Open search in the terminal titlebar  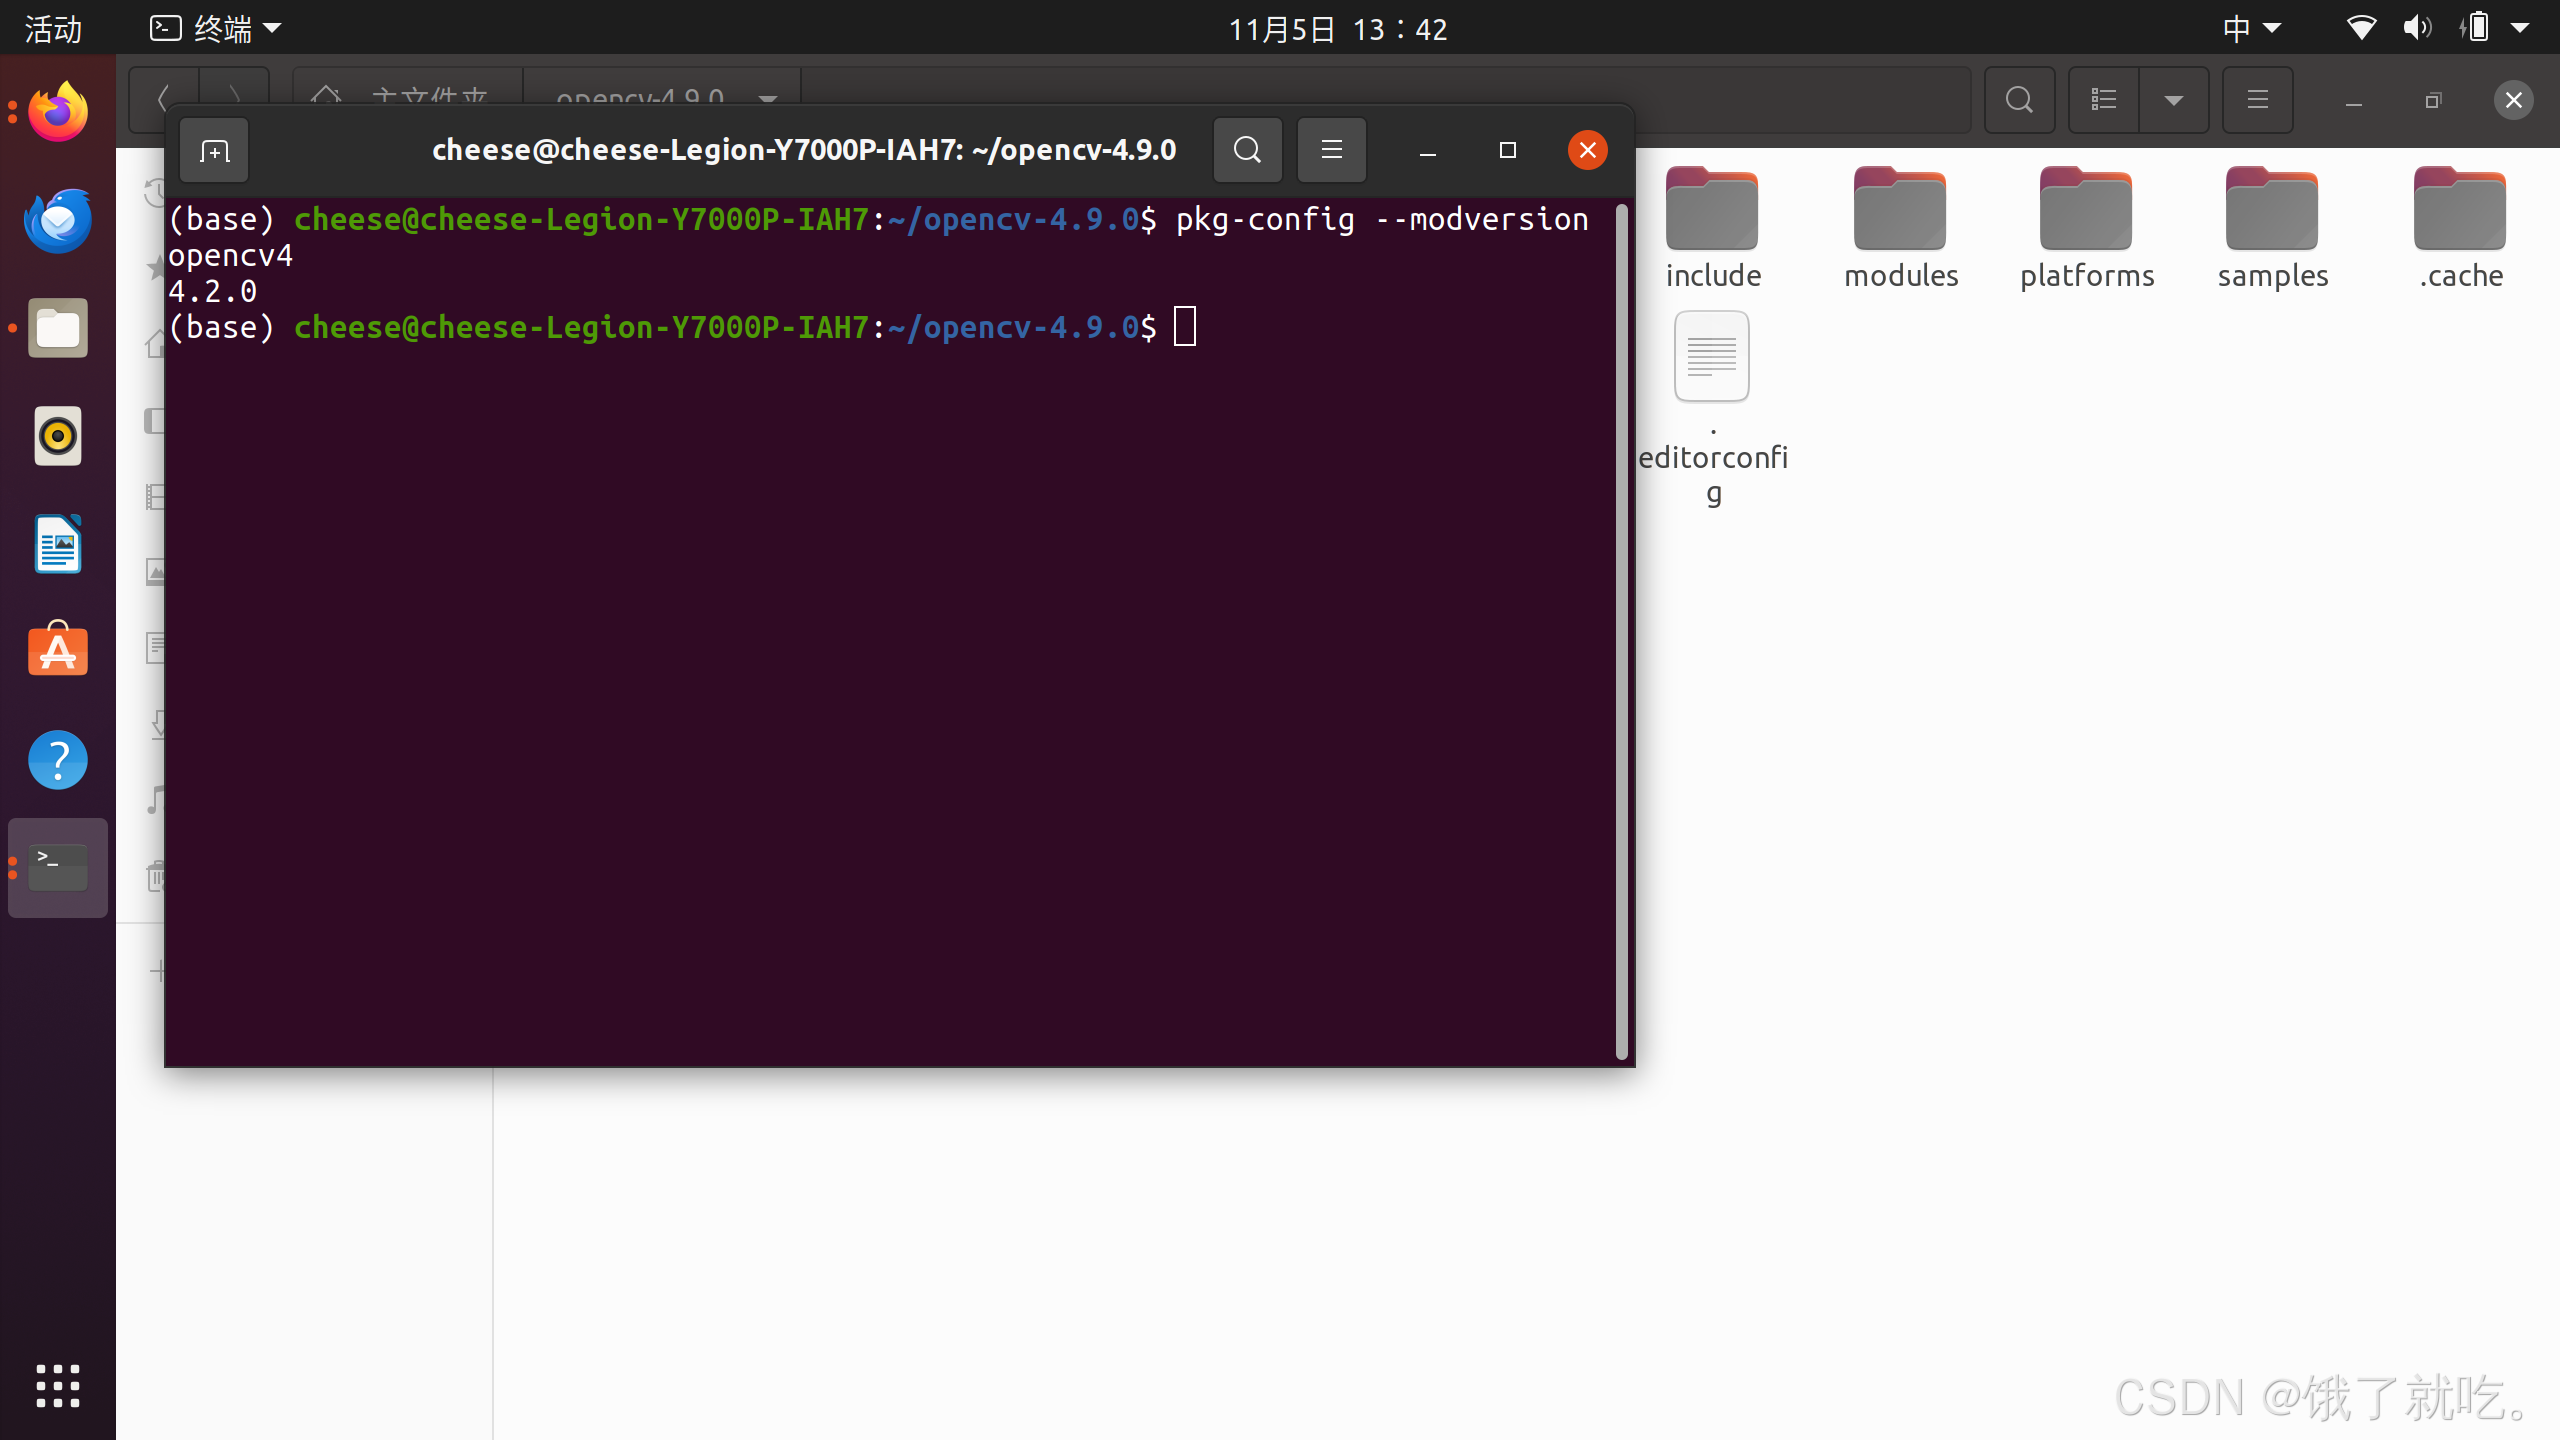click(x=1246, y=150)
